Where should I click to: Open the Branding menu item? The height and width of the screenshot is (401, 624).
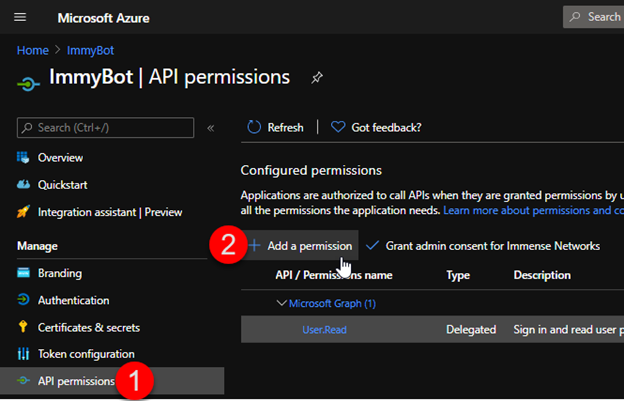(60, 273)
